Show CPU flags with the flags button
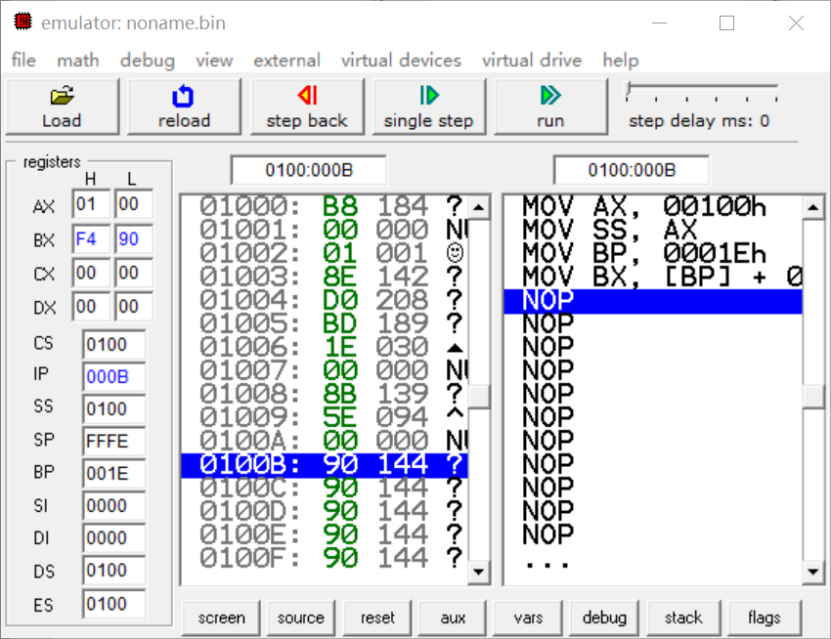The width and height of the screenshot is (831, 639). pyautogui.click(x=763, y=617)
